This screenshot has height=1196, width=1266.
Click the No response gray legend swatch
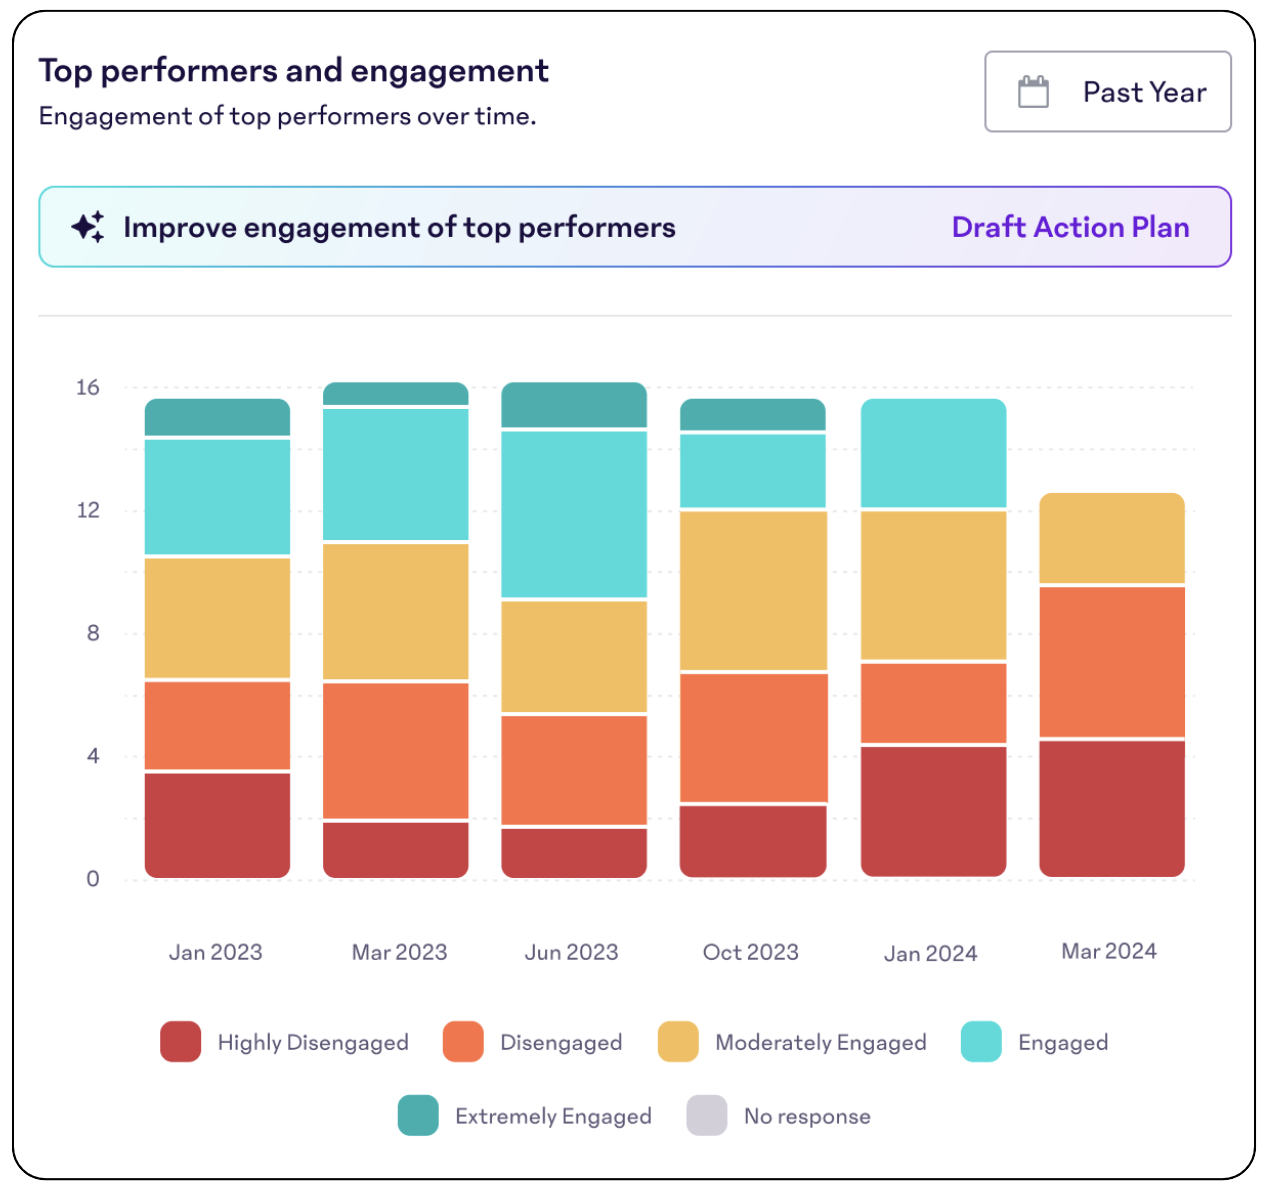pos(705,1116)
